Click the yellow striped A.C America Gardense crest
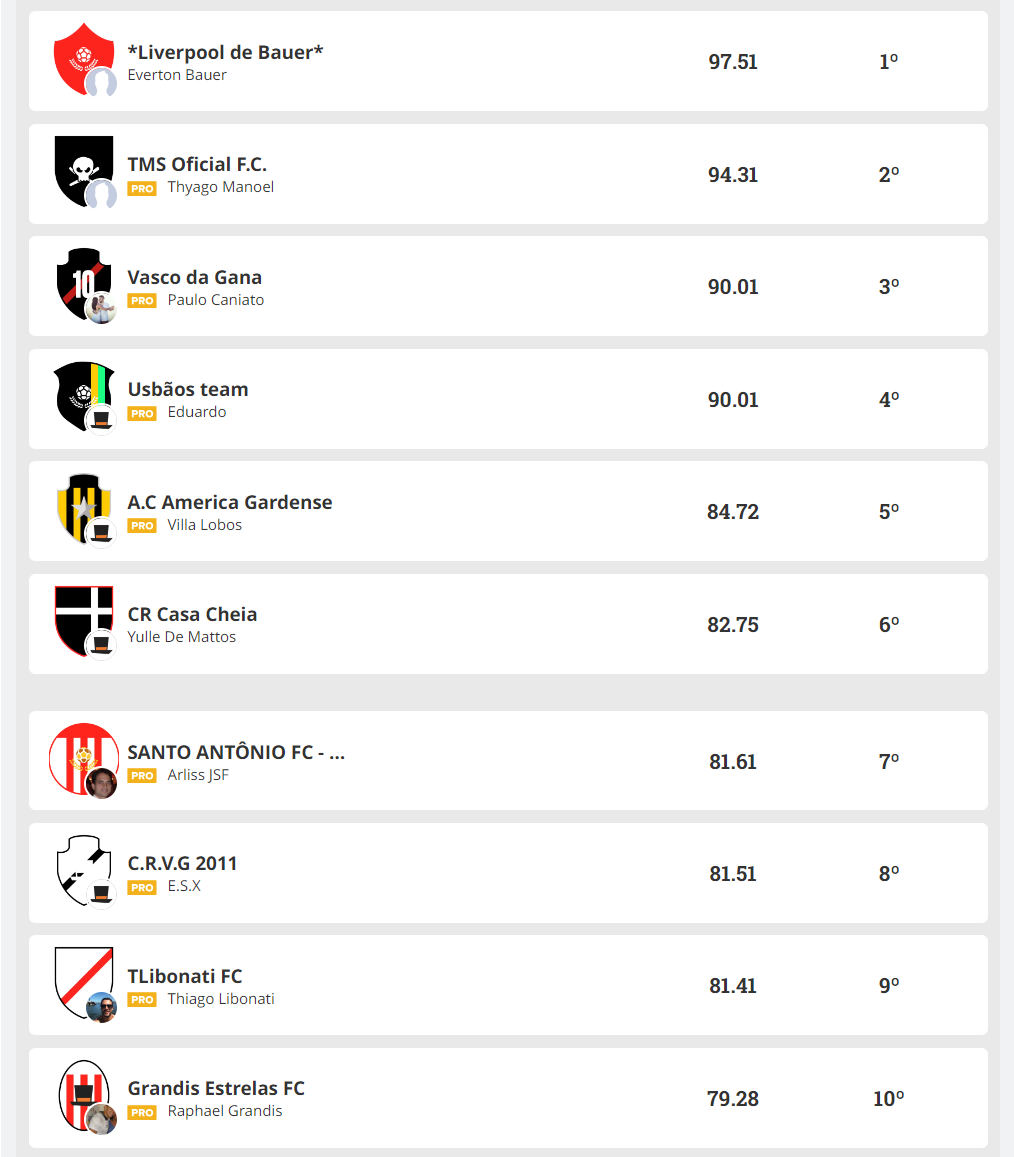Screen dimensions: 1014x1157 (78, 503)
